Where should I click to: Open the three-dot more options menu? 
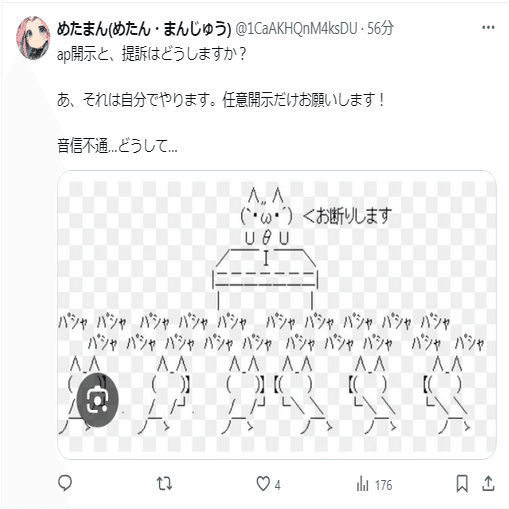(x=488, y=28)
